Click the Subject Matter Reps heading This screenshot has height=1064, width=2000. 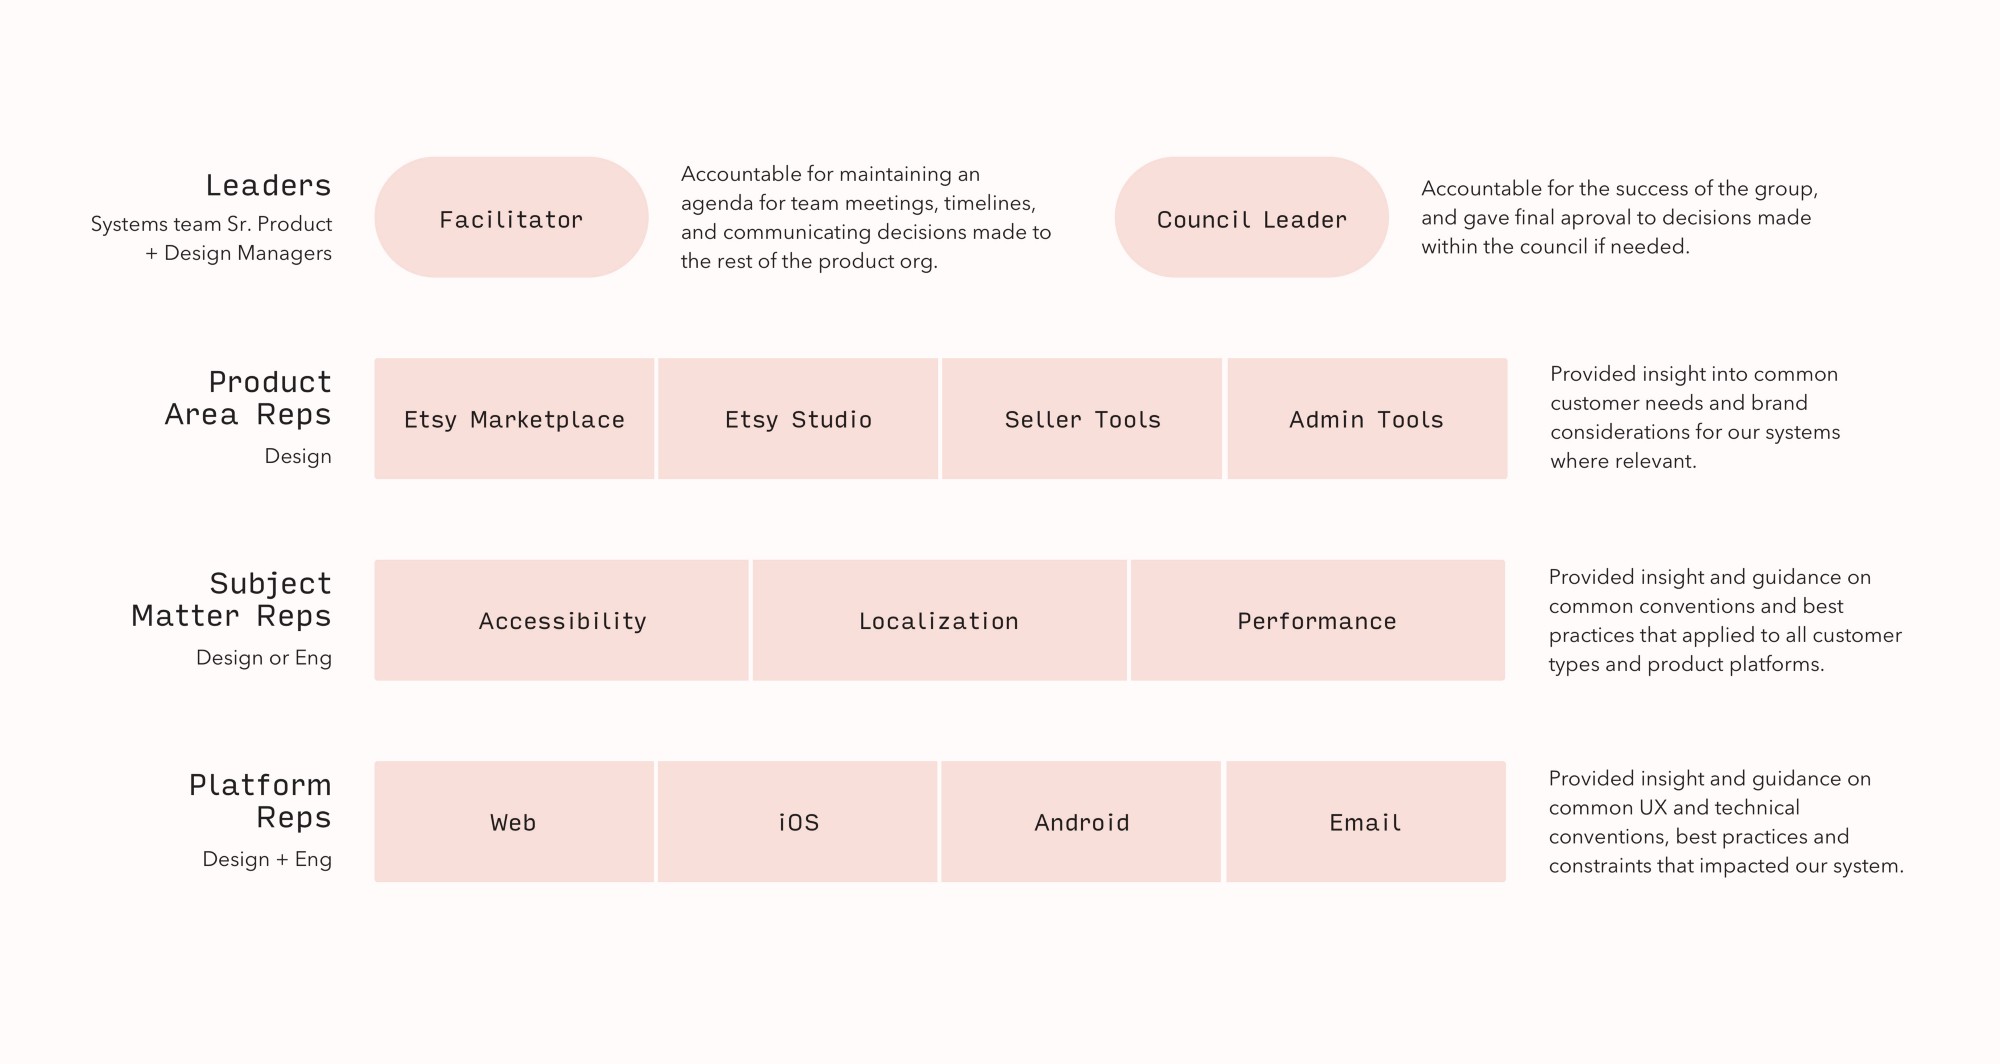pyautogui.click(x=232, y=600)
